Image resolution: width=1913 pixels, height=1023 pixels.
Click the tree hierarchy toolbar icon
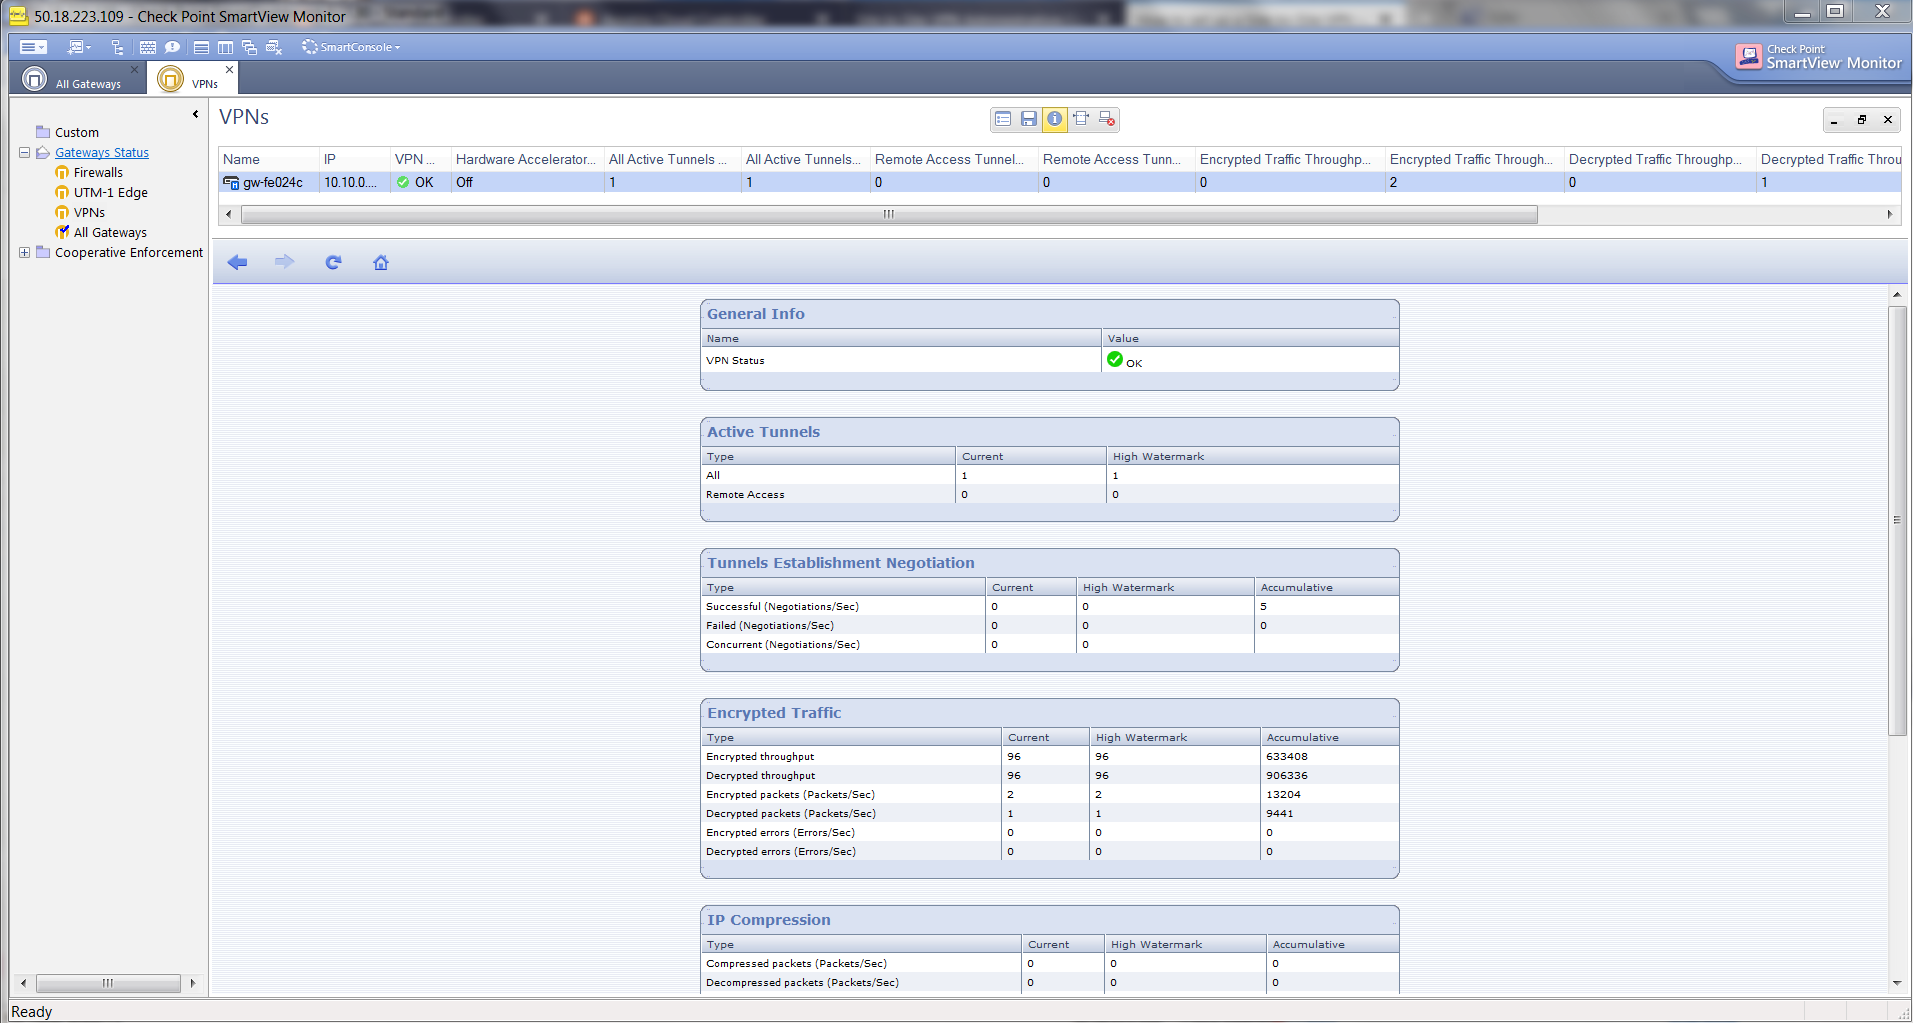(117, 47)
